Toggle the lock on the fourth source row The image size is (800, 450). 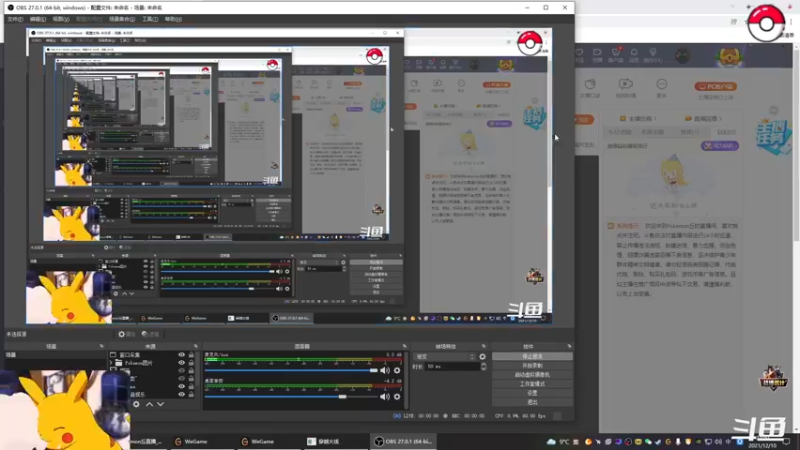191,379
